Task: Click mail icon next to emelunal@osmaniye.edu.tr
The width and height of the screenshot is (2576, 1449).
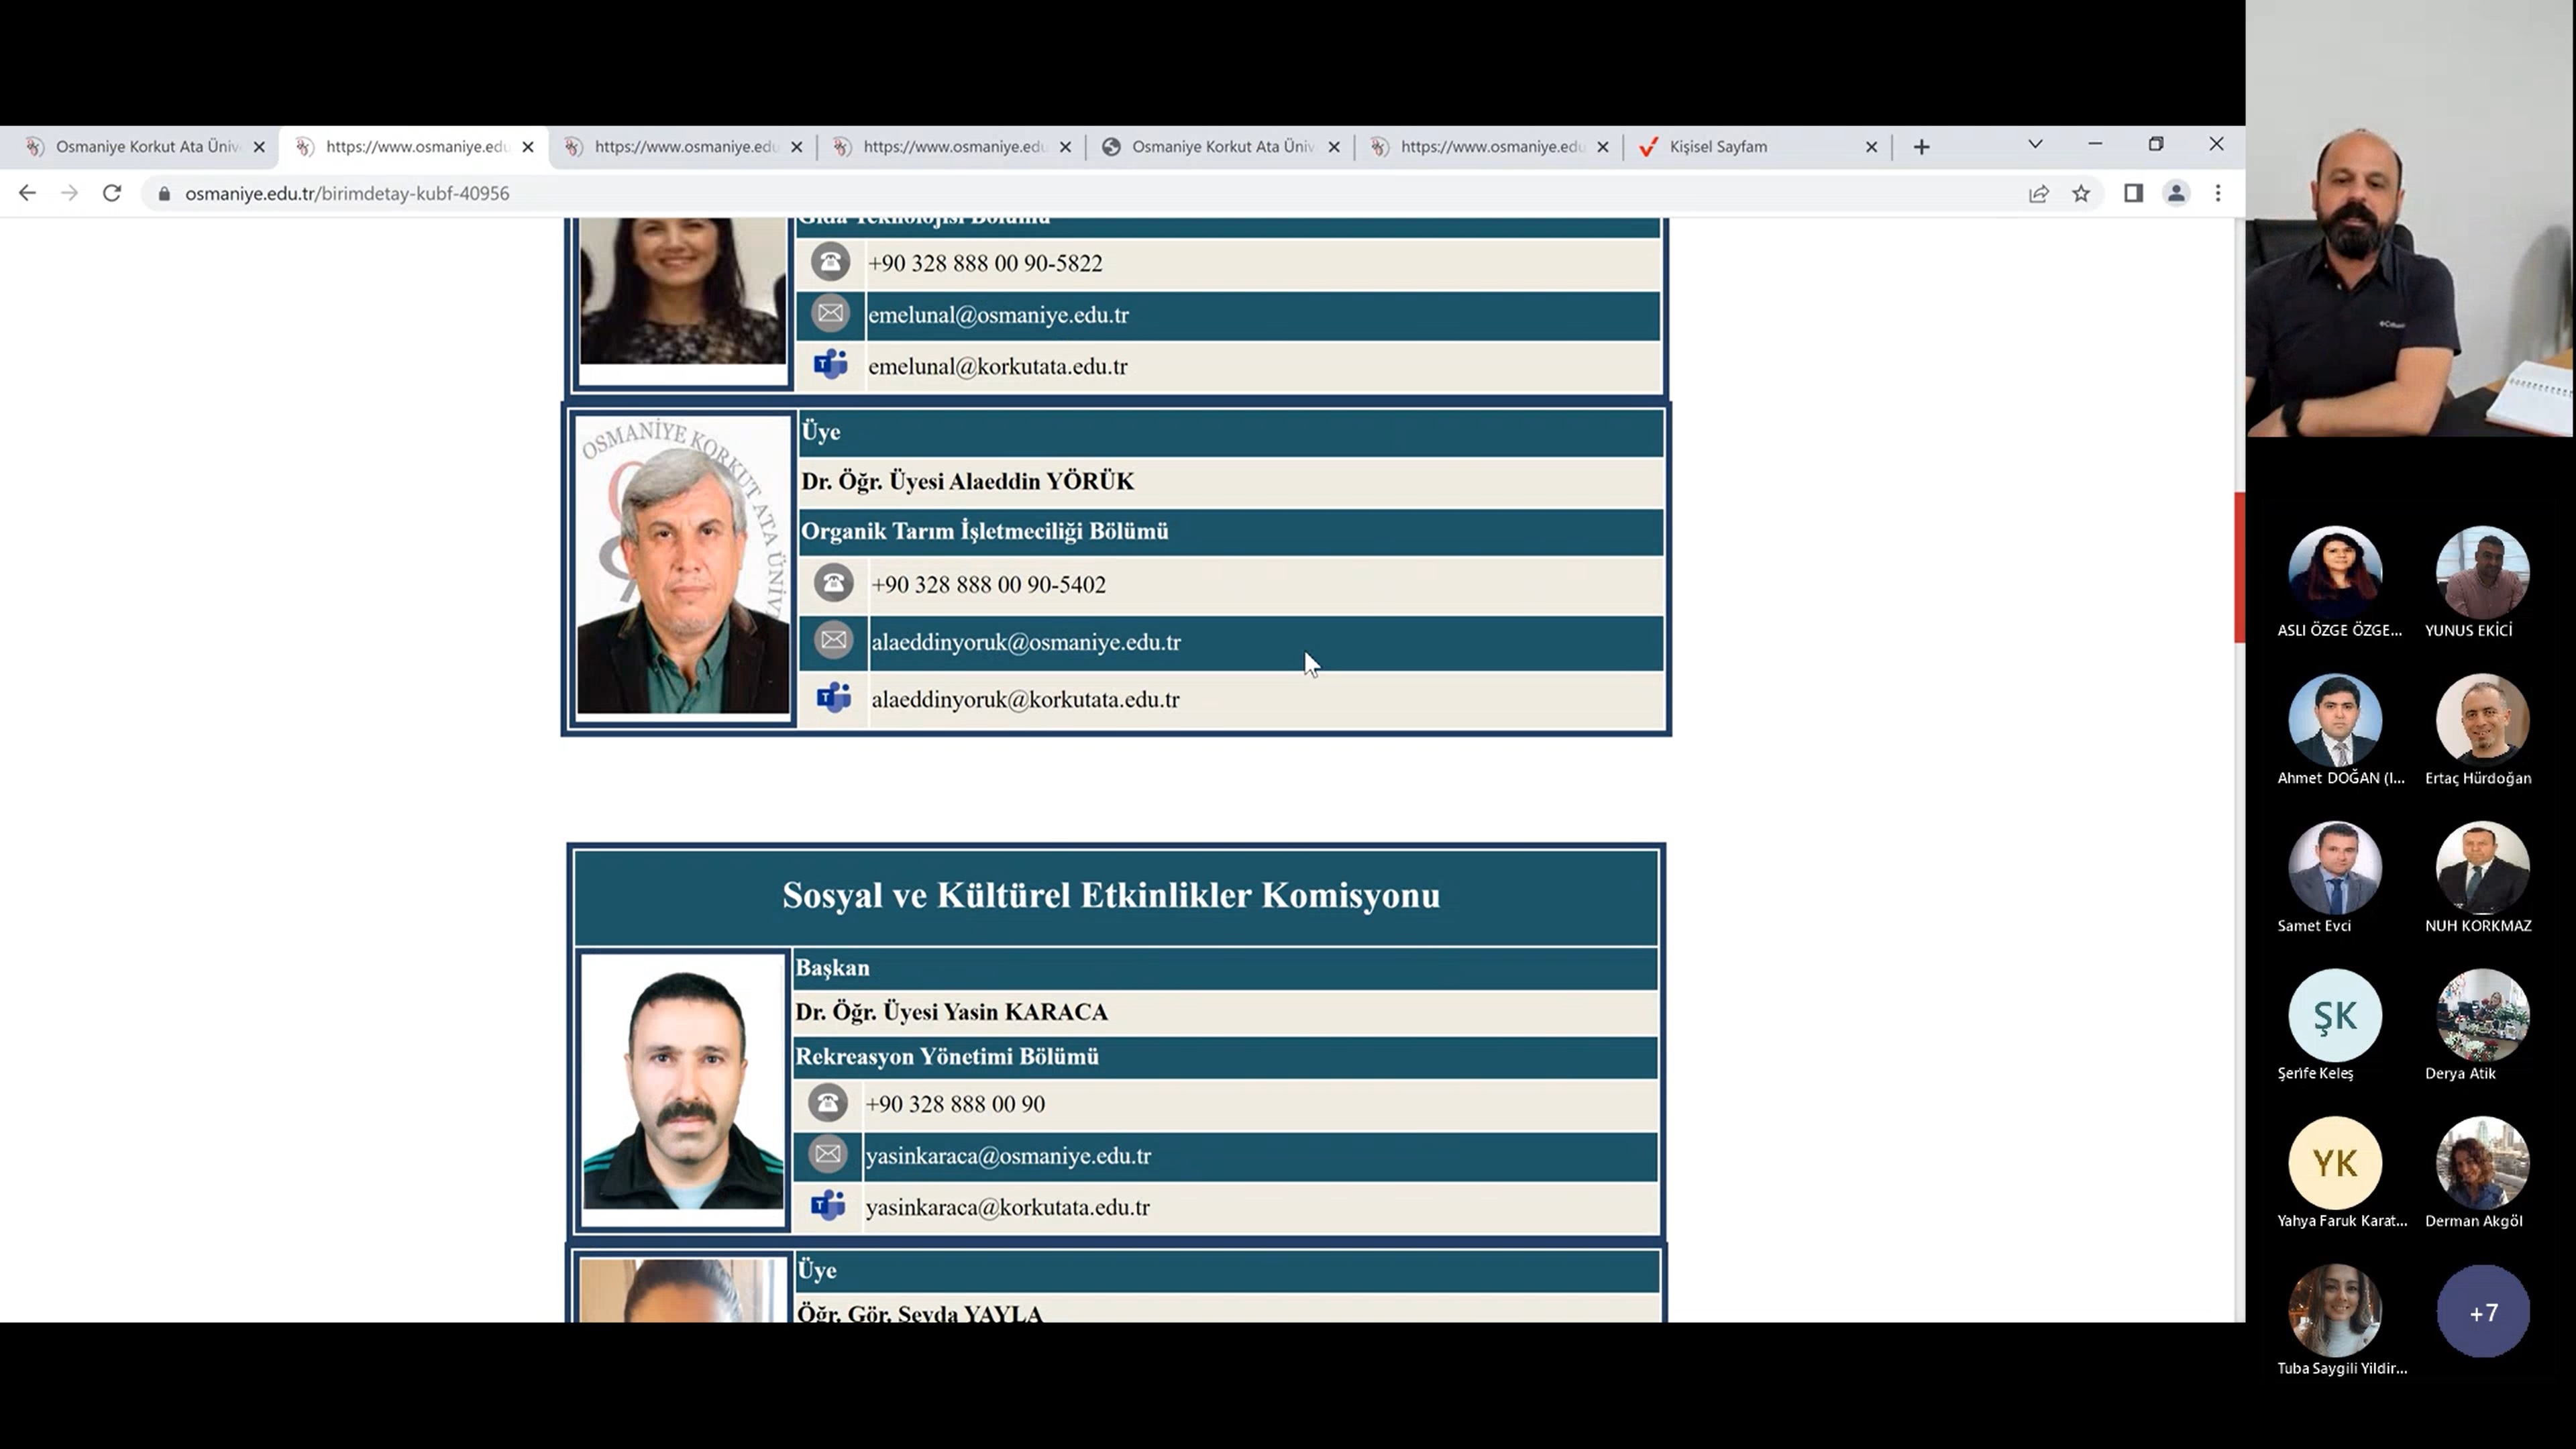Action: click(830, 313)
